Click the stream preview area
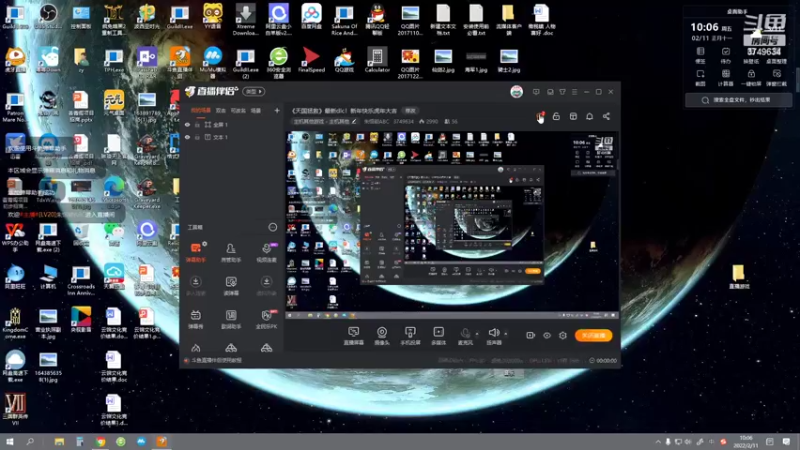Viewport: 800px width, 450px height. pyautogui.click(x=452, y=225)
